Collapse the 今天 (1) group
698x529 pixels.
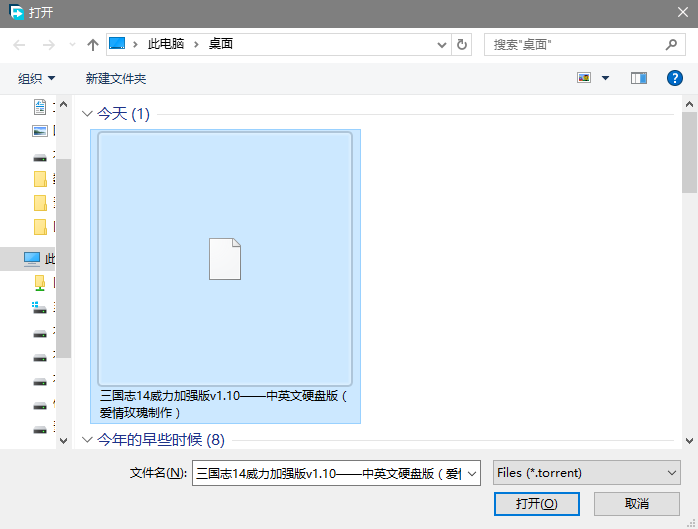(x=87, y=114)
